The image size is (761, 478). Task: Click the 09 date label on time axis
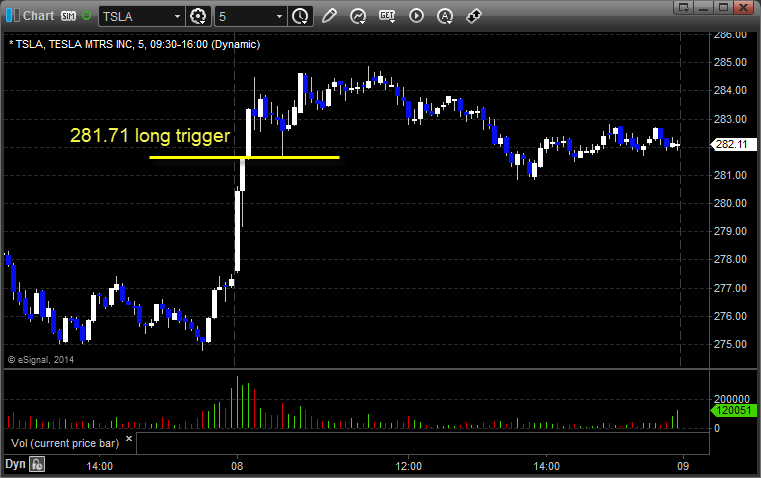(x=683, y=466)
